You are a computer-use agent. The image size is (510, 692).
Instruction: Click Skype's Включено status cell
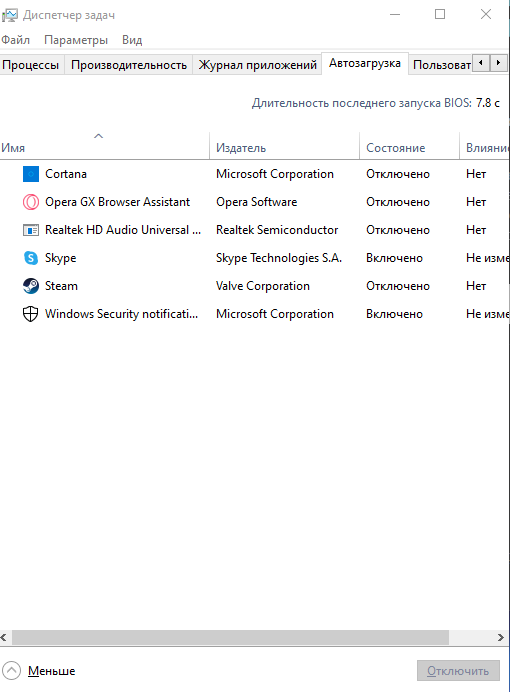[394, 258]
